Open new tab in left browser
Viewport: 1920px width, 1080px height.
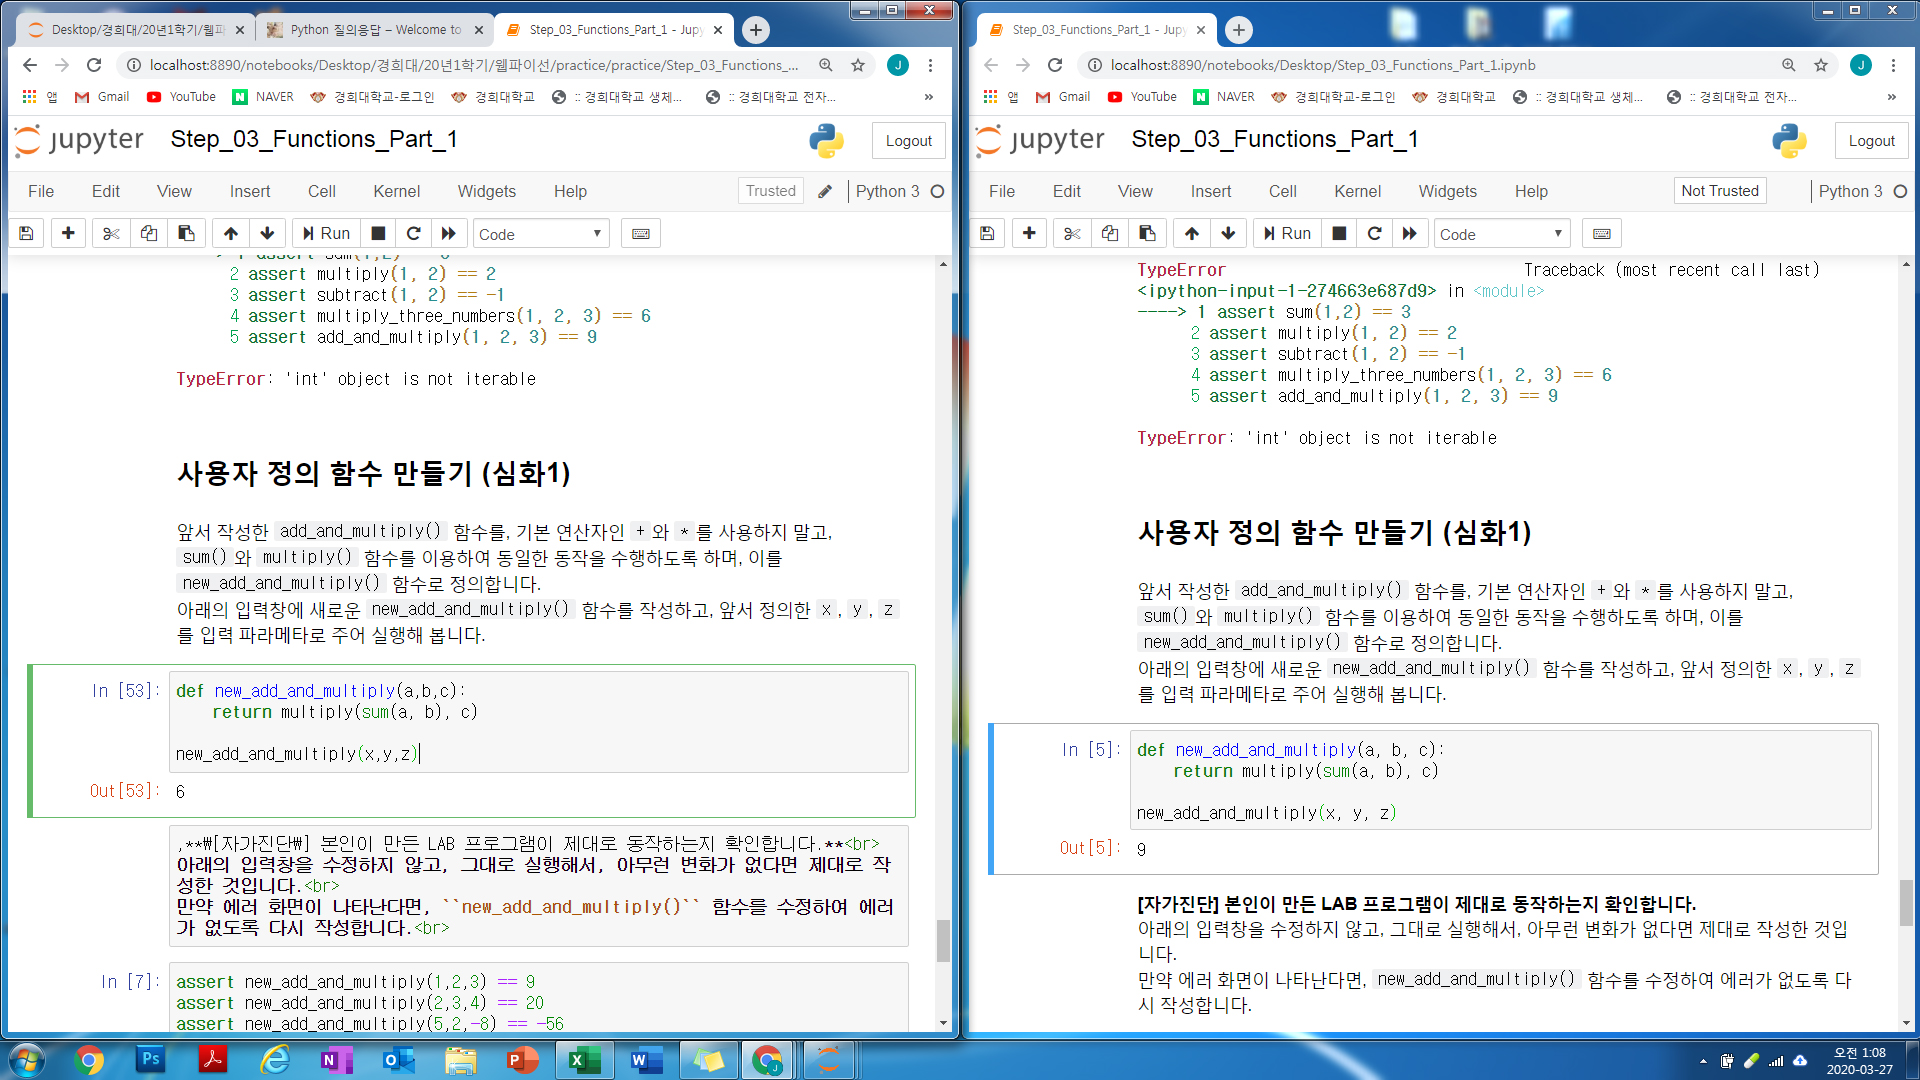click(x=756, y=30)
